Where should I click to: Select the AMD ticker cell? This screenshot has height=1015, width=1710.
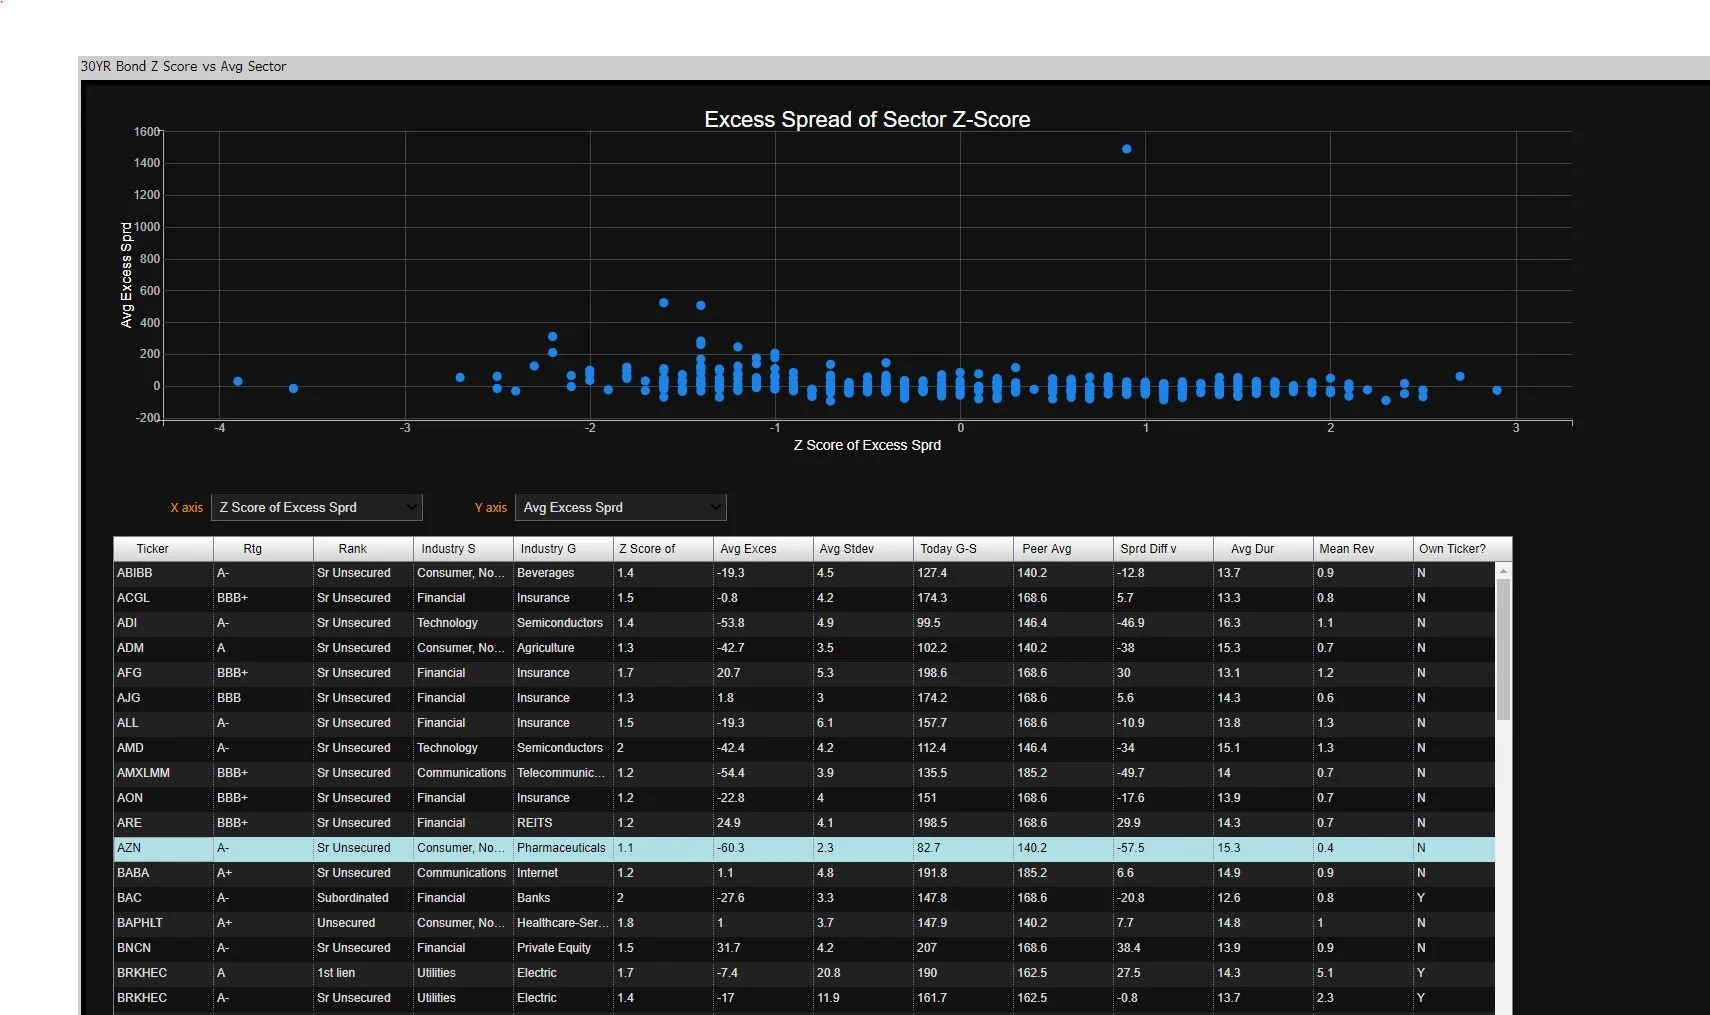(x=163, y=748)
